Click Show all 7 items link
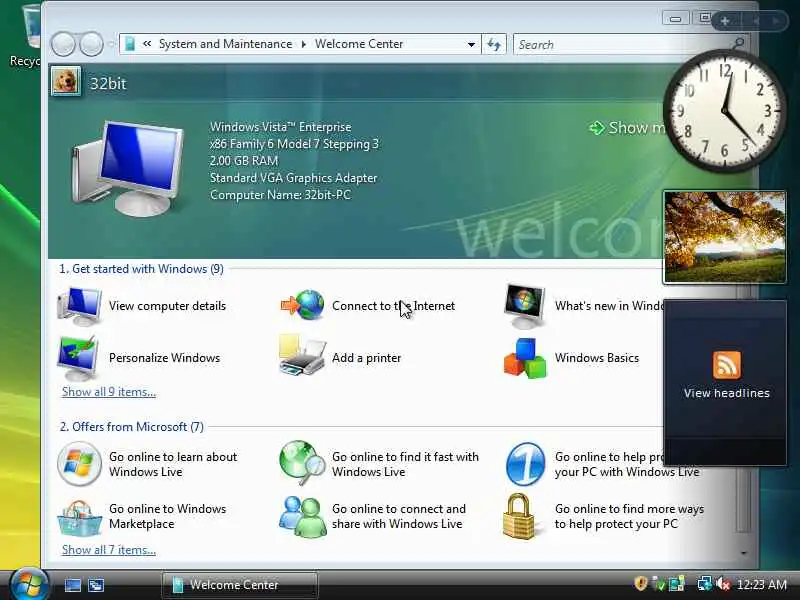This screenshot has width=800, height=600. click(x=109, y=549)
